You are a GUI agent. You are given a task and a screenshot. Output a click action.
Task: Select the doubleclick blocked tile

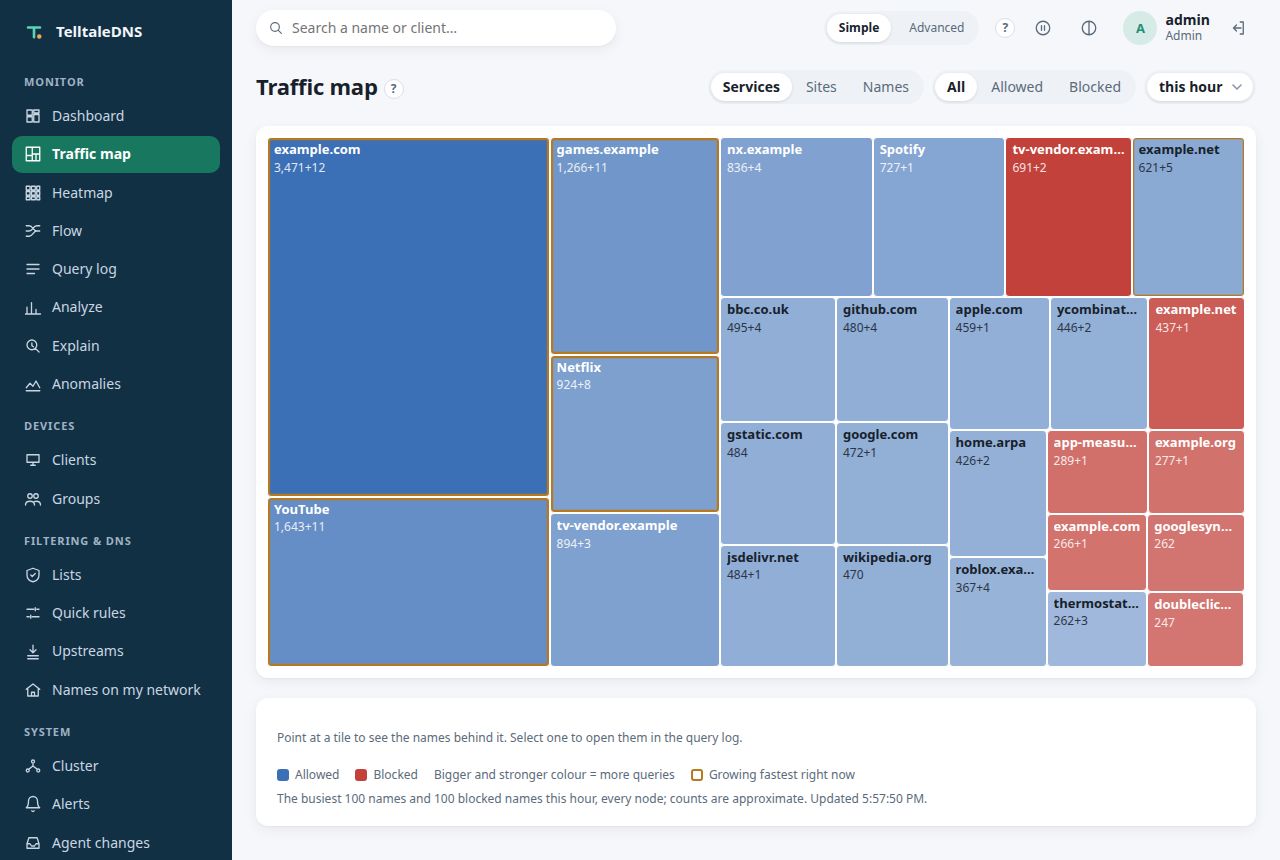pyautogui.click(x=1196, y=629)
